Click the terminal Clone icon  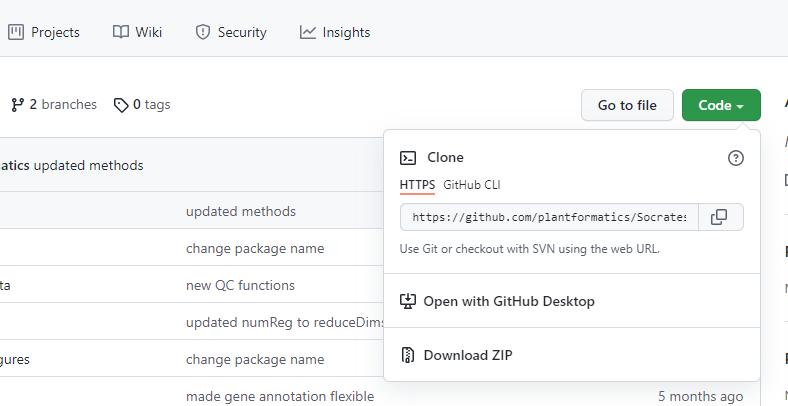pyautogui.click(x=408, y=158)
